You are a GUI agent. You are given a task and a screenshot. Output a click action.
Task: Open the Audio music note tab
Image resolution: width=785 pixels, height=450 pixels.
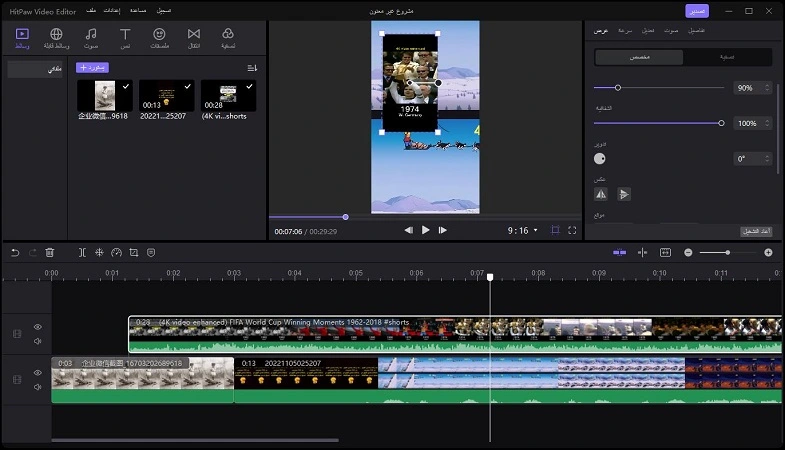91,38
